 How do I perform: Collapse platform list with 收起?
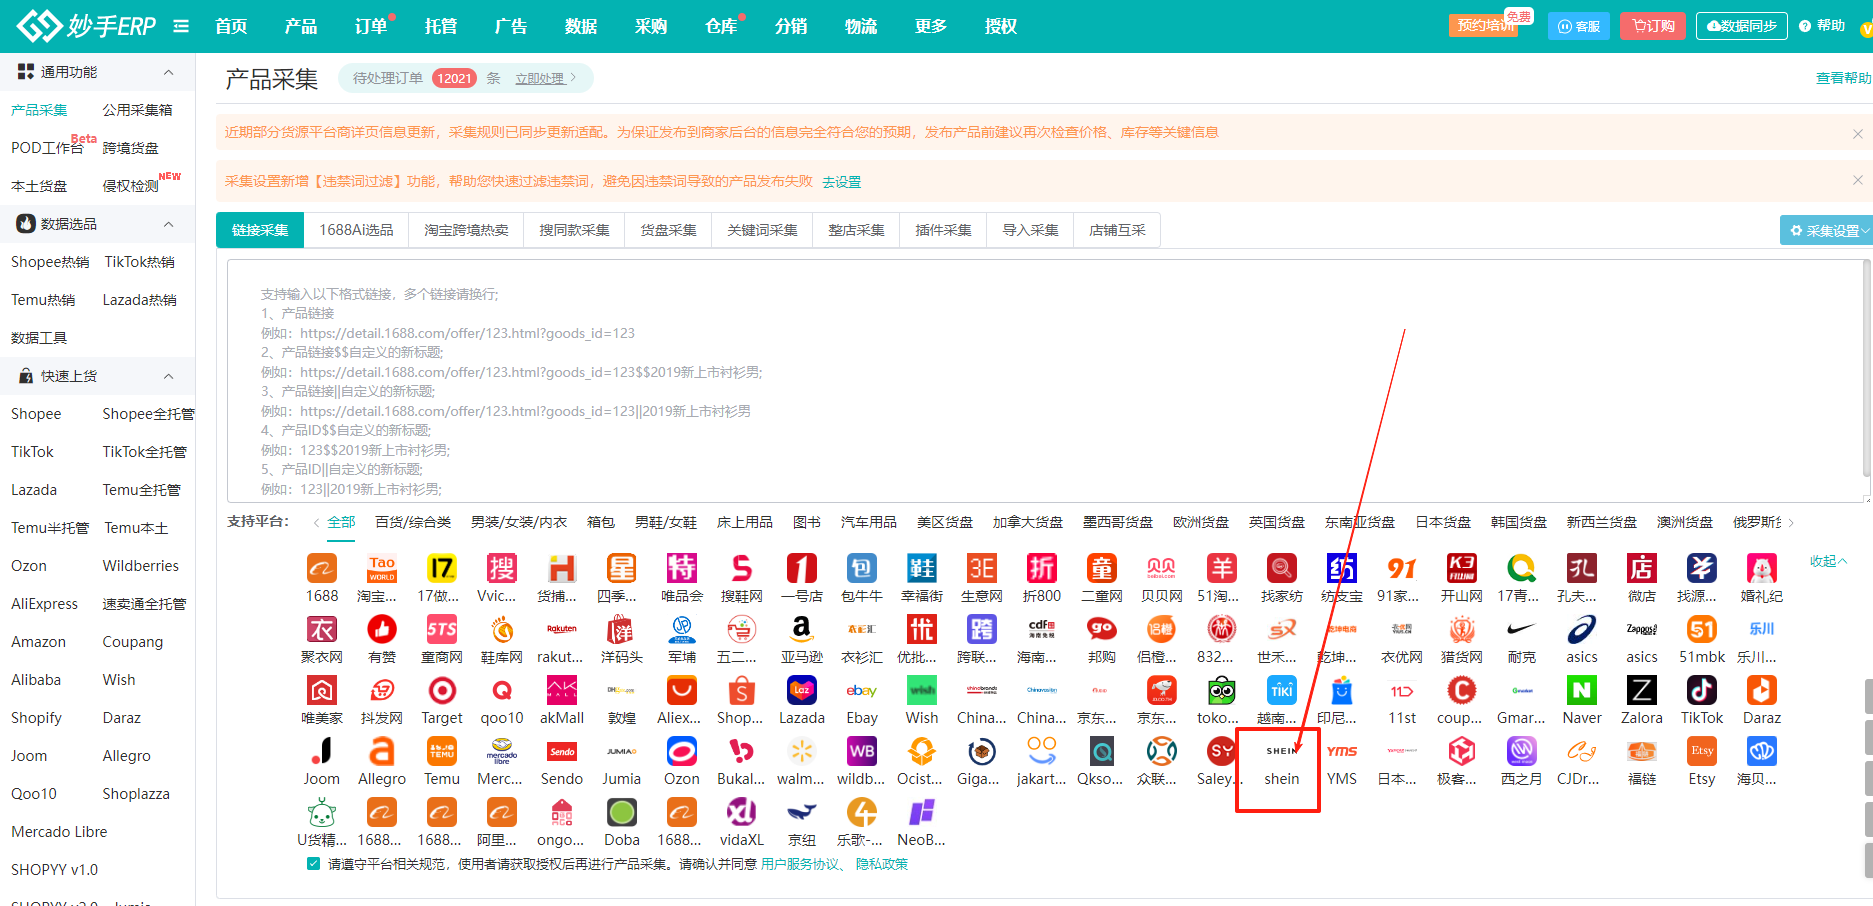pyautogui.click(x=1827, y=561)
